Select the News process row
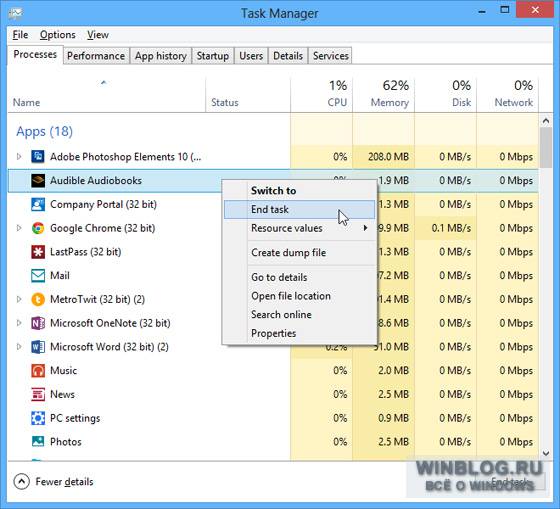Image resolution: width=560 pixels, height=509 pixels. pos(273,394)
